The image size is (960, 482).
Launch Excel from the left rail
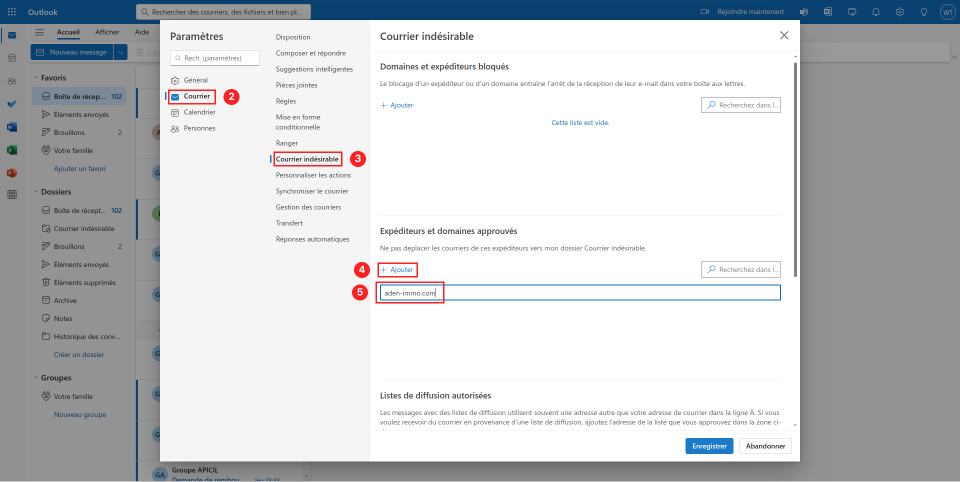point(12,150)
